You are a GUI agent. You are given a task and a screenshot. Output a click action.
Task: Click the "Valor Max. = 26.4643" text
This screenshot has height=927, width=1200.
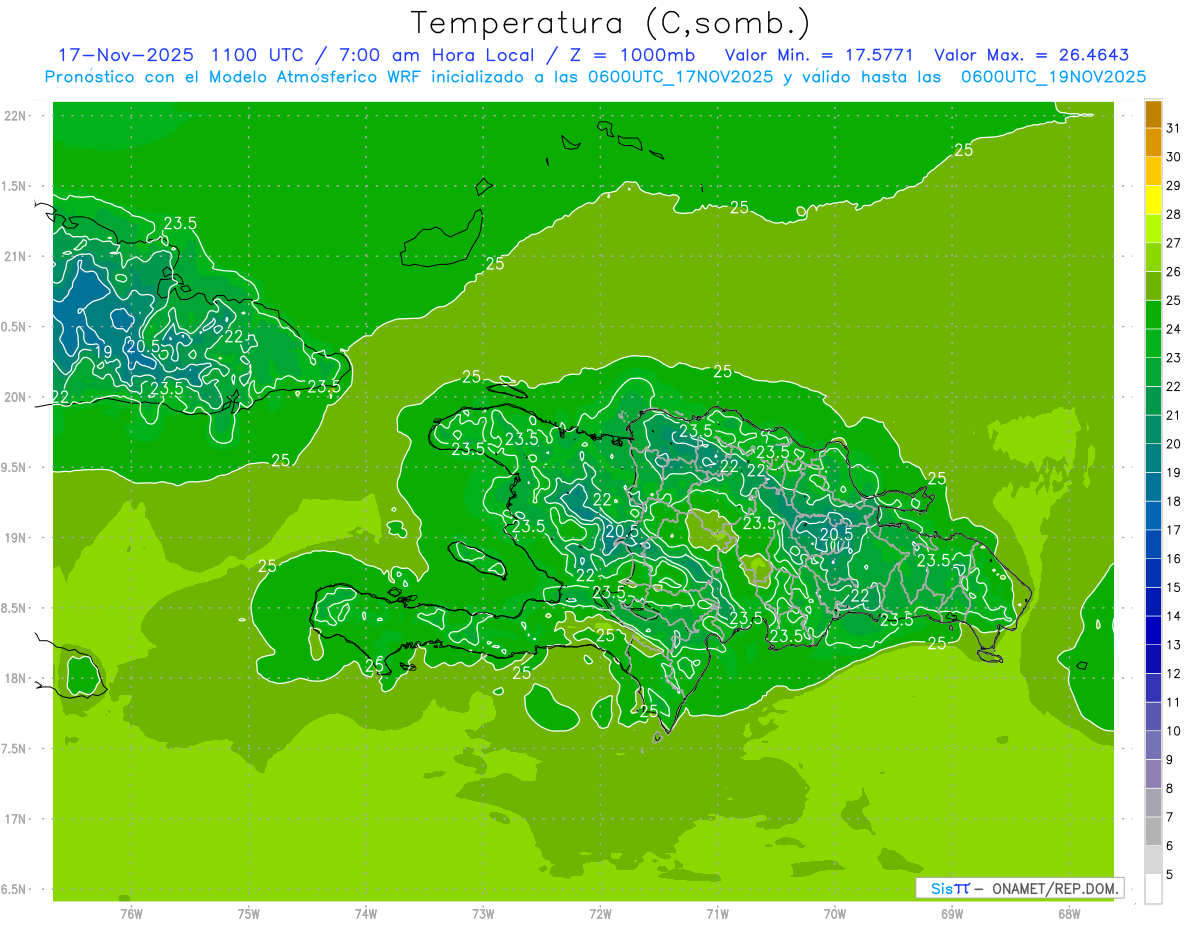click(1031, 55)
